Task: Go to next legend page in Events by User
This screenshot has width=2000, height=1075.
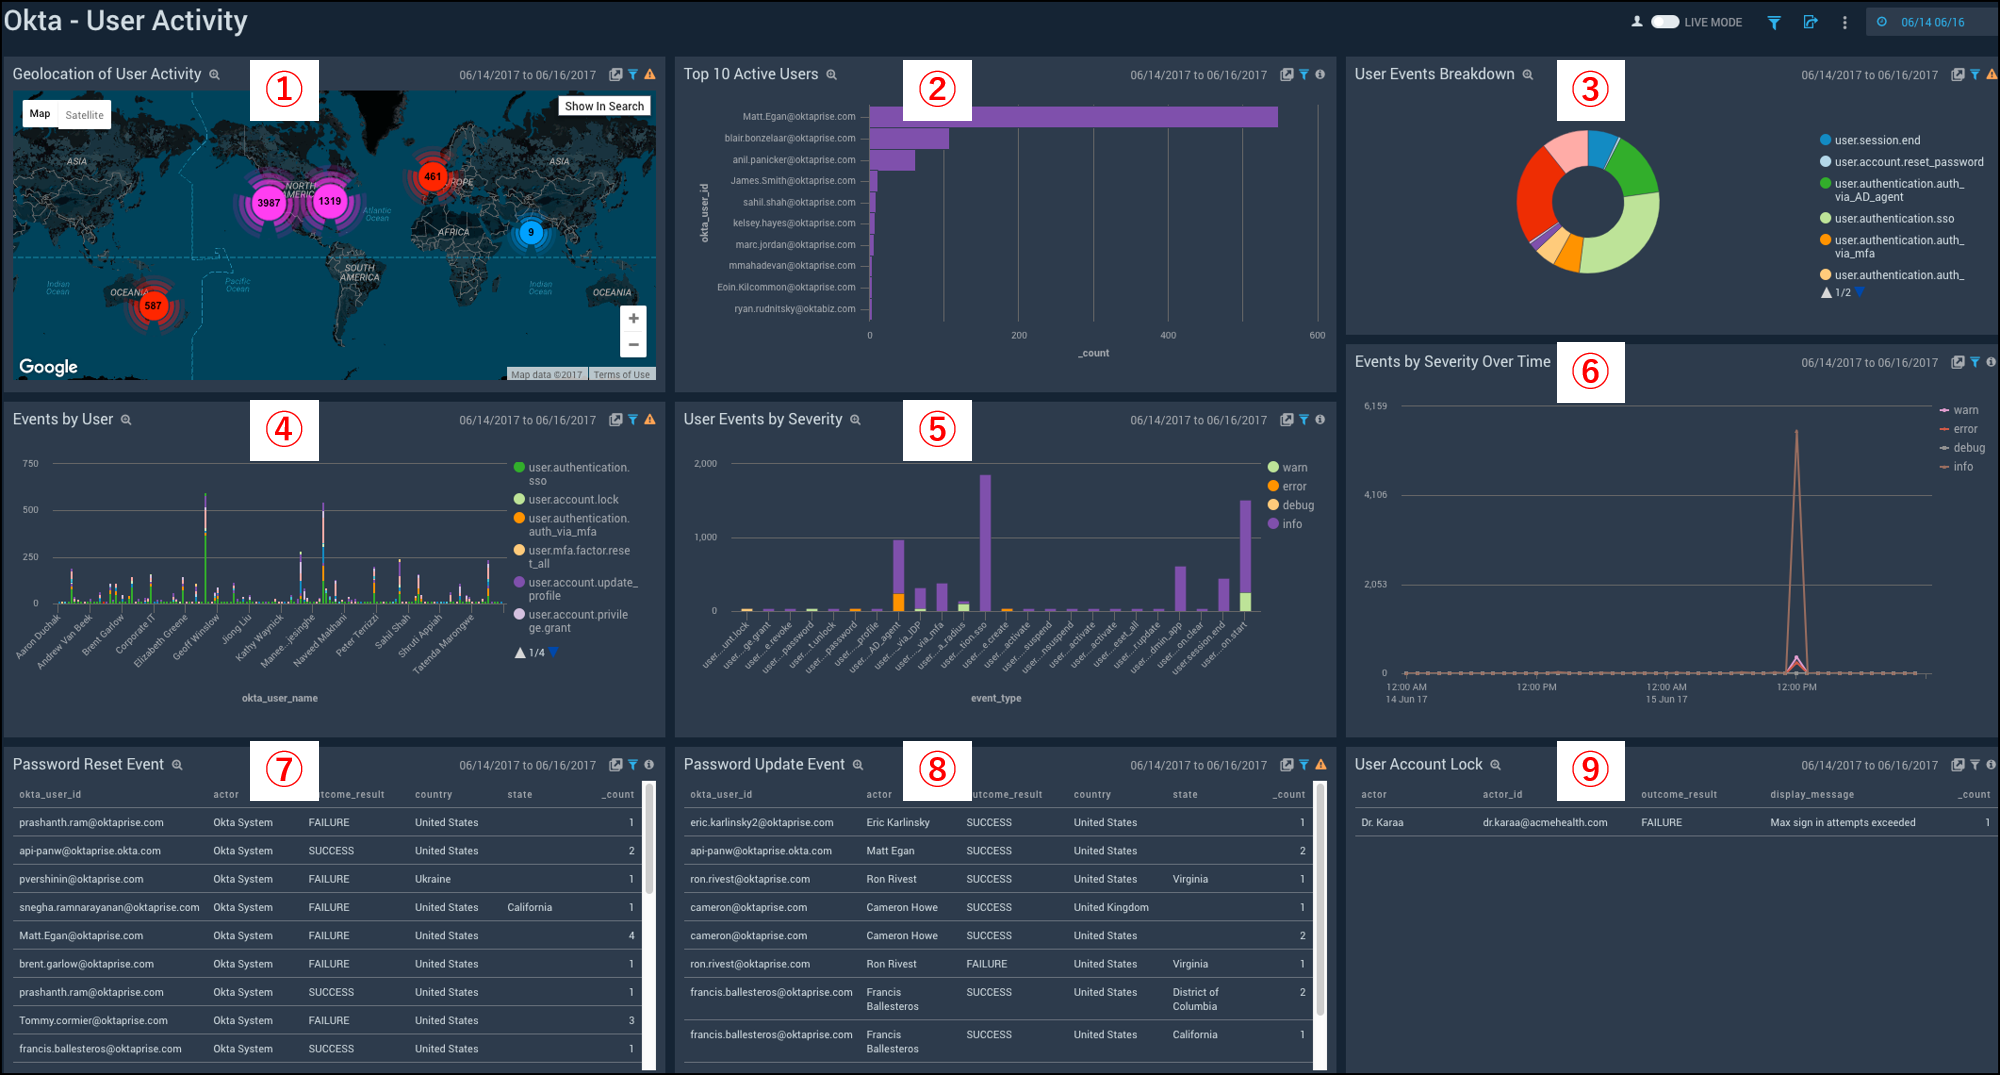Action: pos(553,652)
